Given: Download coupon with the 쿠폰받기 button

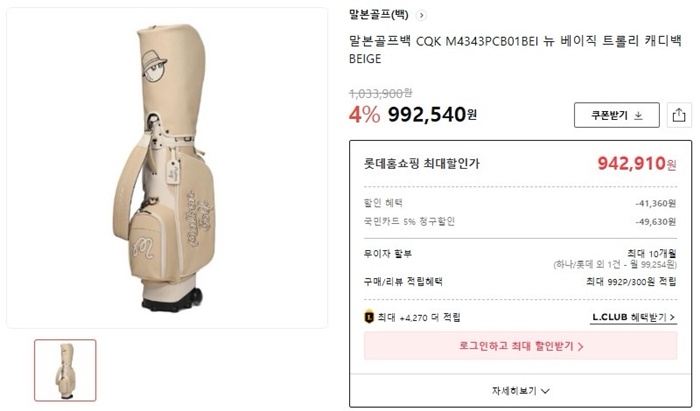Looking at the screenshot, I should click(x=616, y=115).
